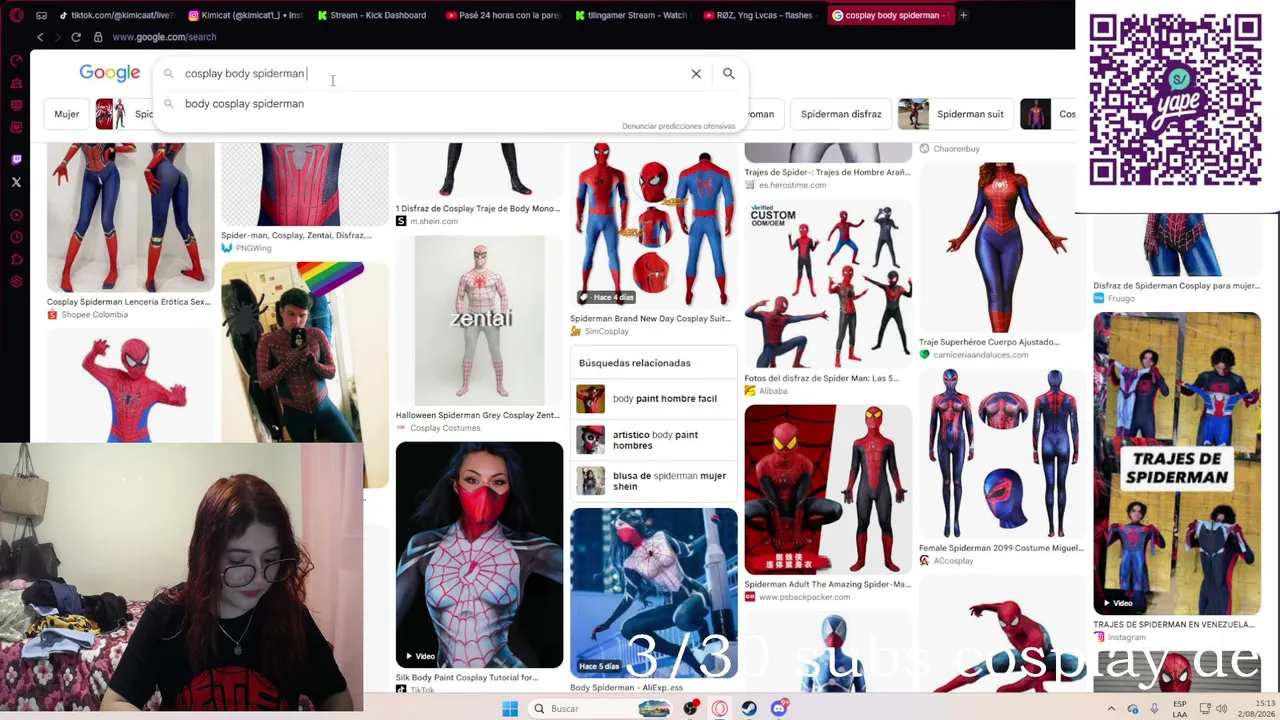
Task: Open the Cosplay Costumes source link
Action: 438,428
